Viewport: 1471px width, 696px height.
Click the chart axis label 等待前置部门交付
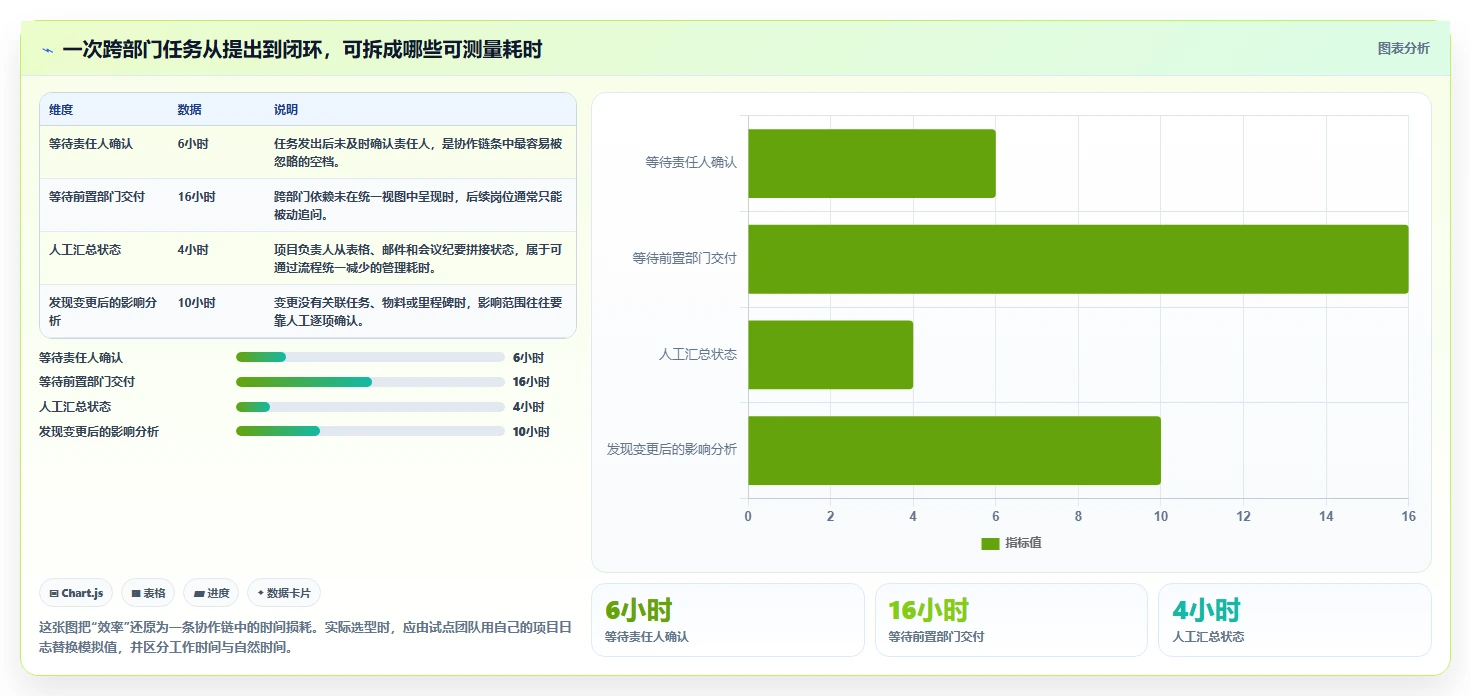684,258
